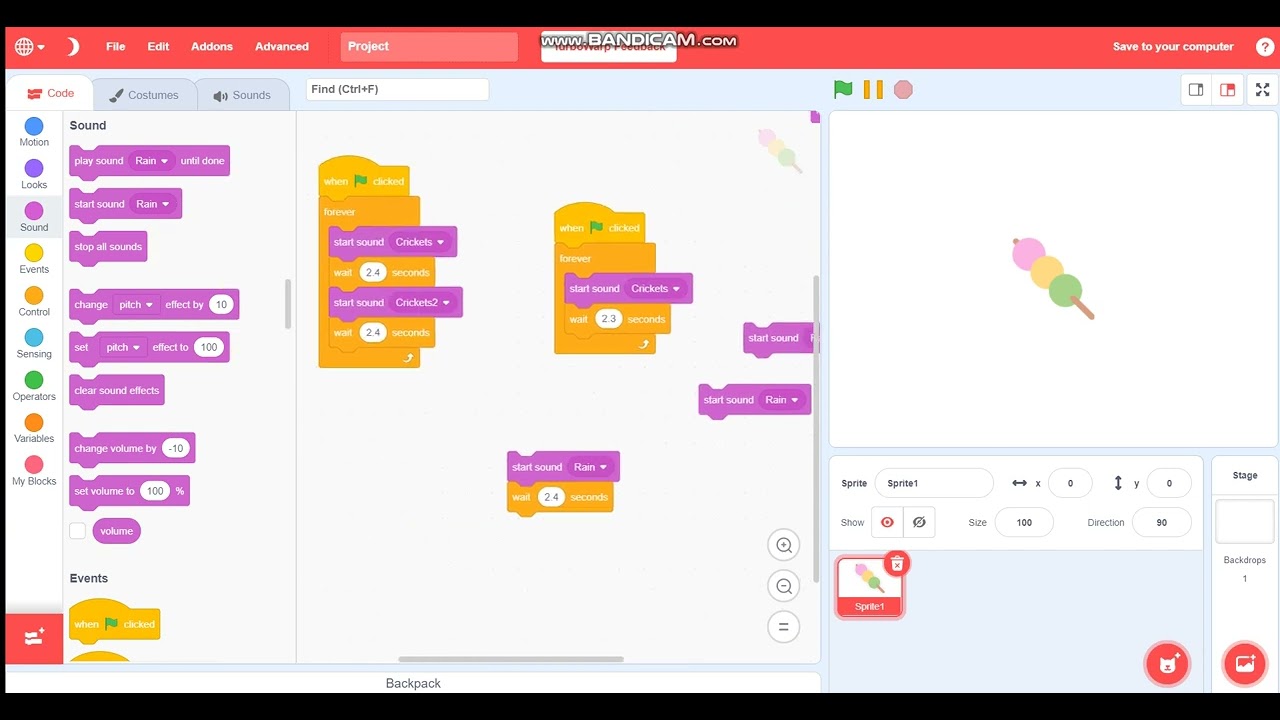Switch to the Sounds tab
This screenshot has height=720, width=1280.
pos(242,95)
